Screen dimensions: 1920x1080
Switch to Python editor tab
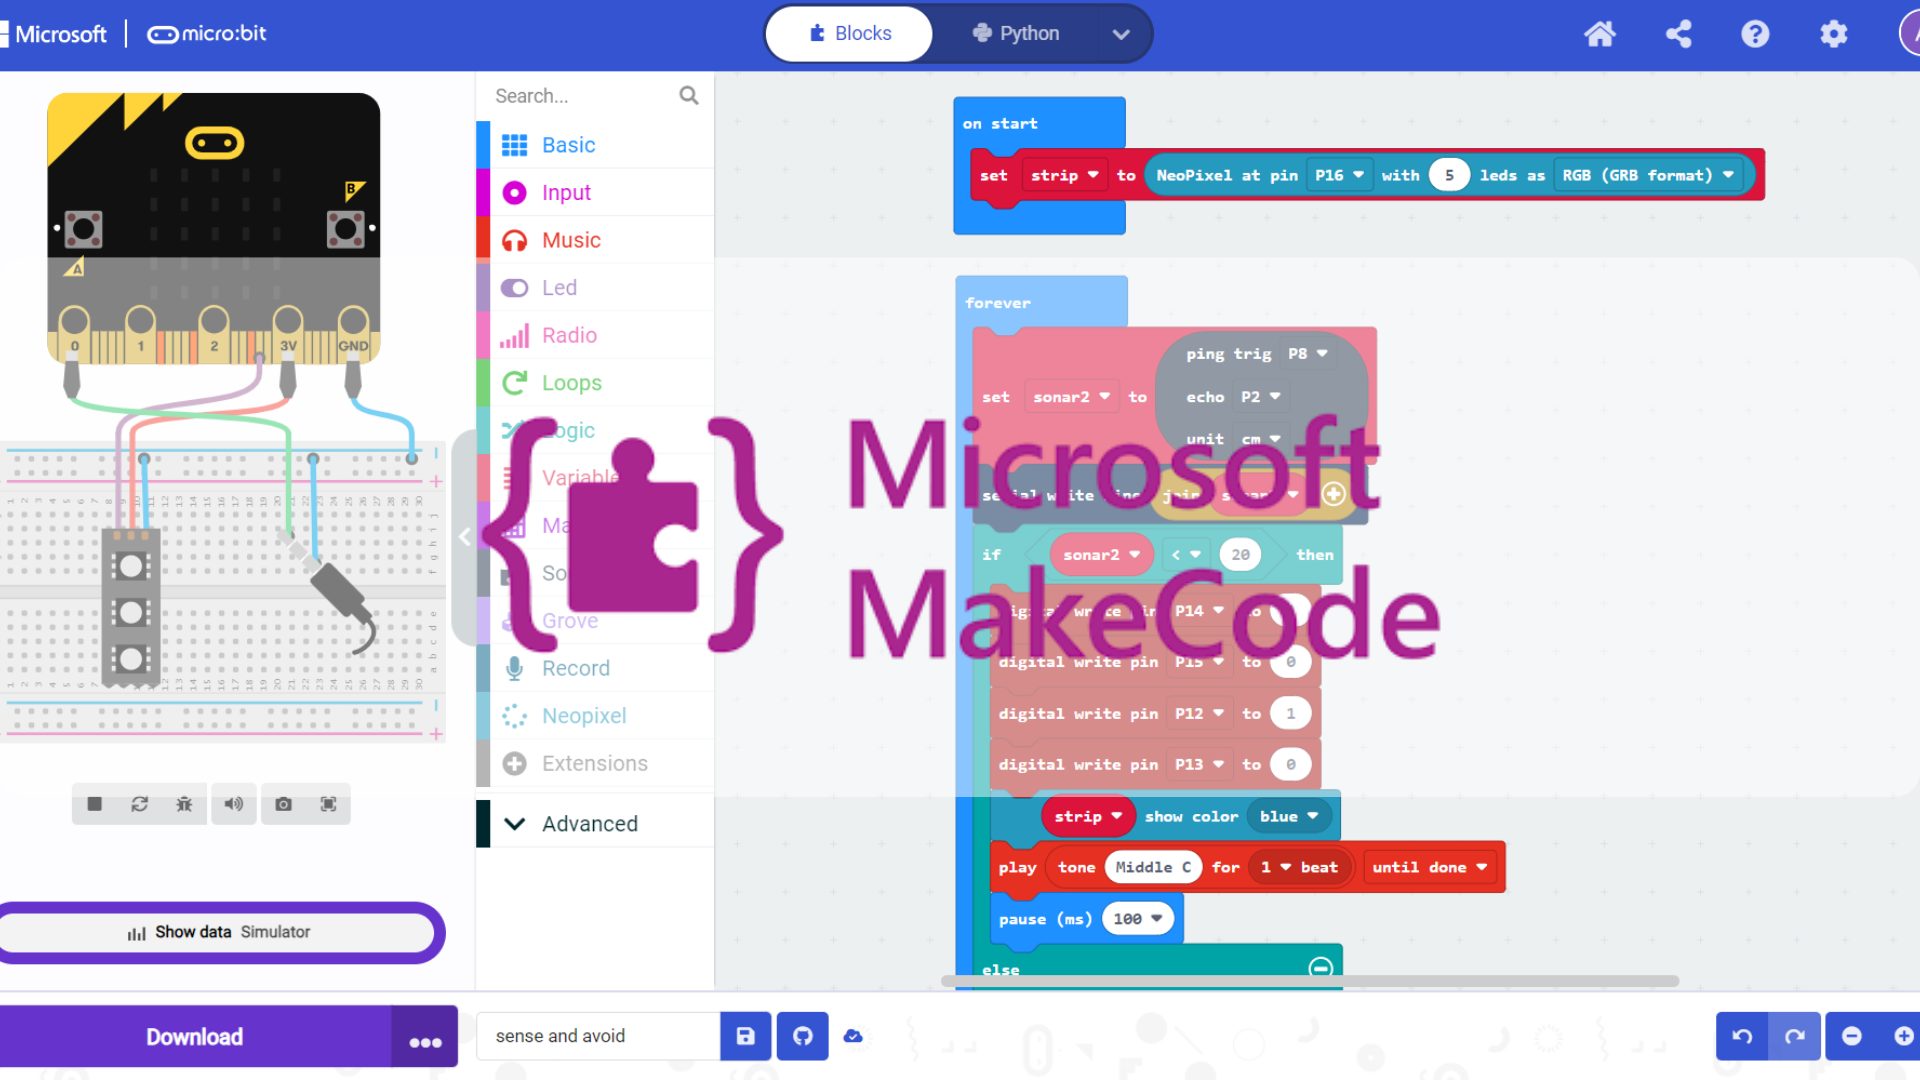pyautogui.click(x=1016, y=33)
